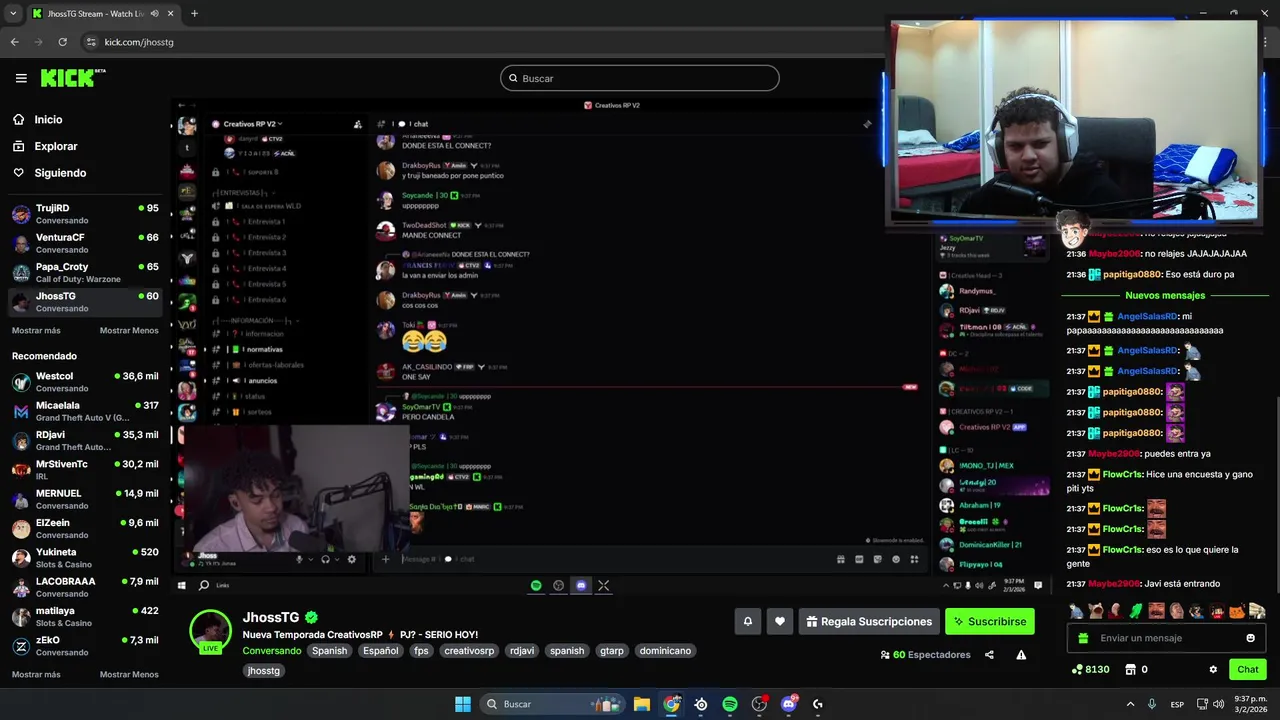Open the recommended MERNUEL channel
1280x720 pixels.
click(85, 499)
